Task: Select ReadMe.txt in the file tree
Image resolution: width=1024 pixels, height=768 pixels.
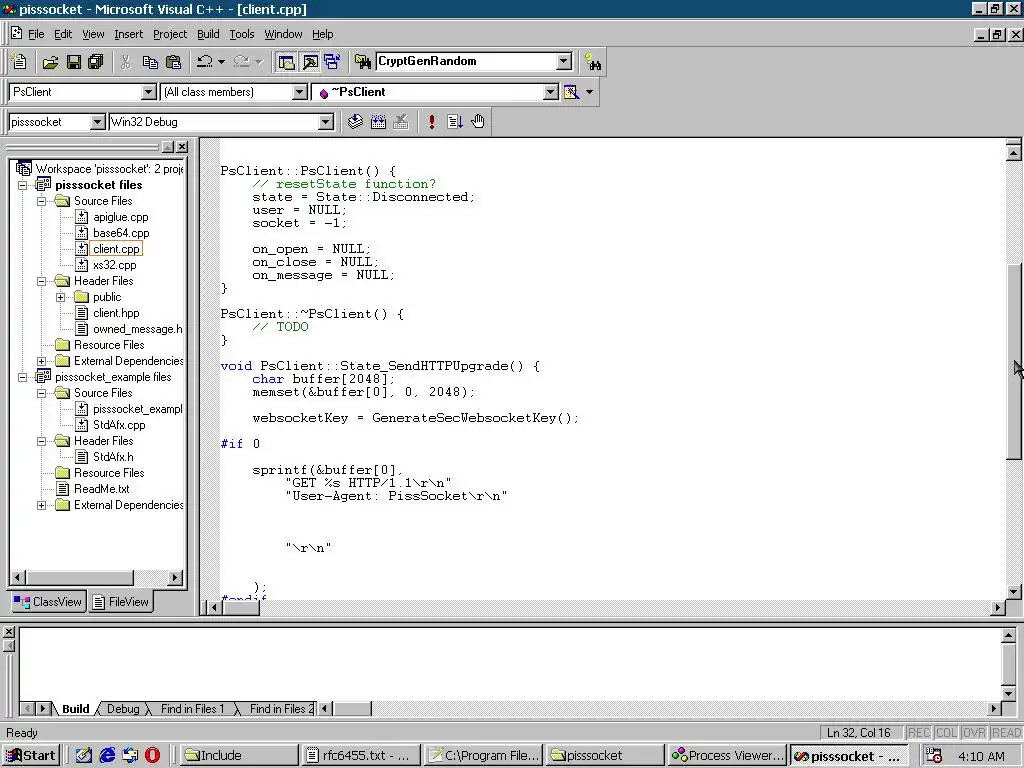Action: tap(101, 489)
